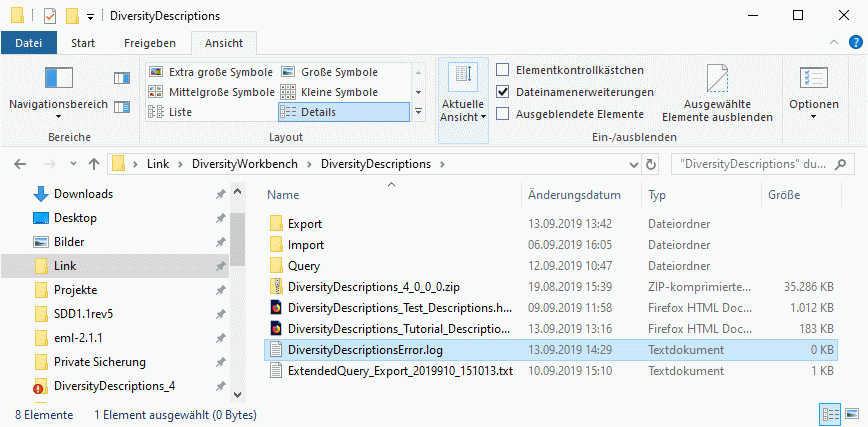
Task: Select DiversityDescriptionsError.log file
Action: point(551,350)
